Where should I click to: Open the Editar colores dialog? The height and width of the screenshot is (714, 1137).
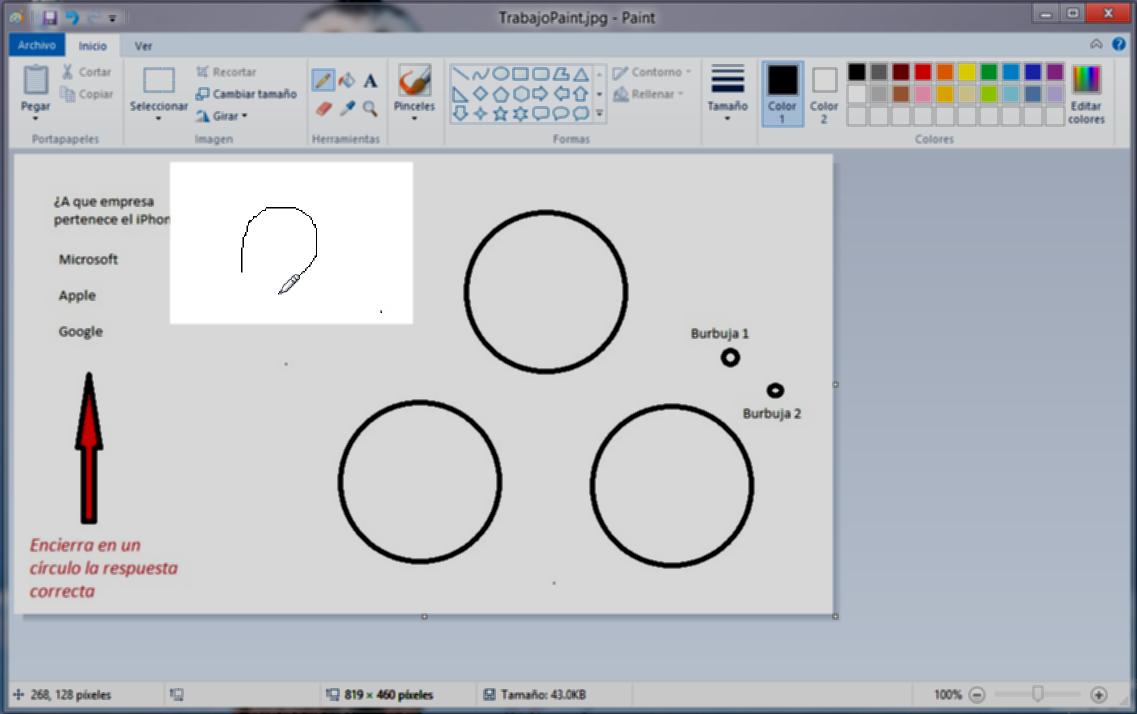coord(1086,94)
